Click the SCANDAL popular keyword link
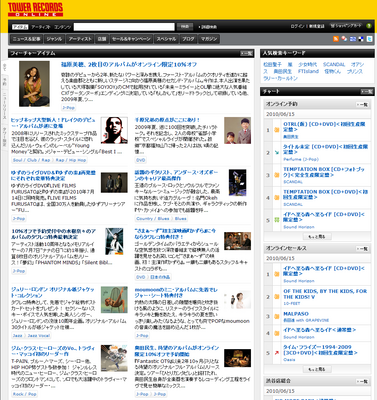This screenshot has height=400, width=377. coord(334,65)
